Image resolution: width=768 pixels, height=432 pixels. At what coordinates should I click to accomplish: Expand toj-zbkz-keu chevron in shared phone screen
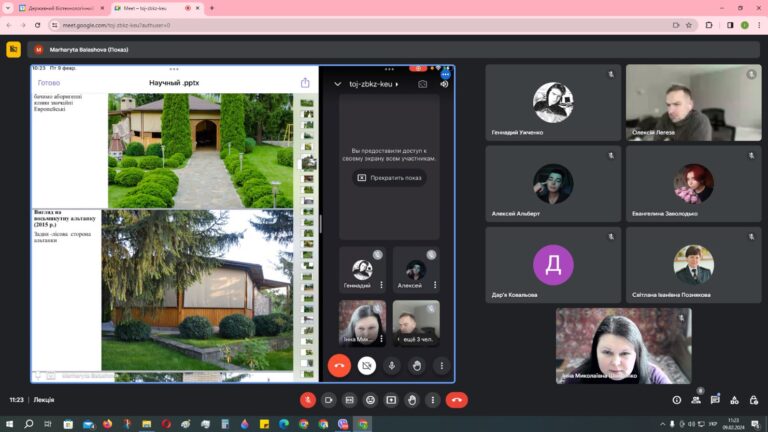338,84
